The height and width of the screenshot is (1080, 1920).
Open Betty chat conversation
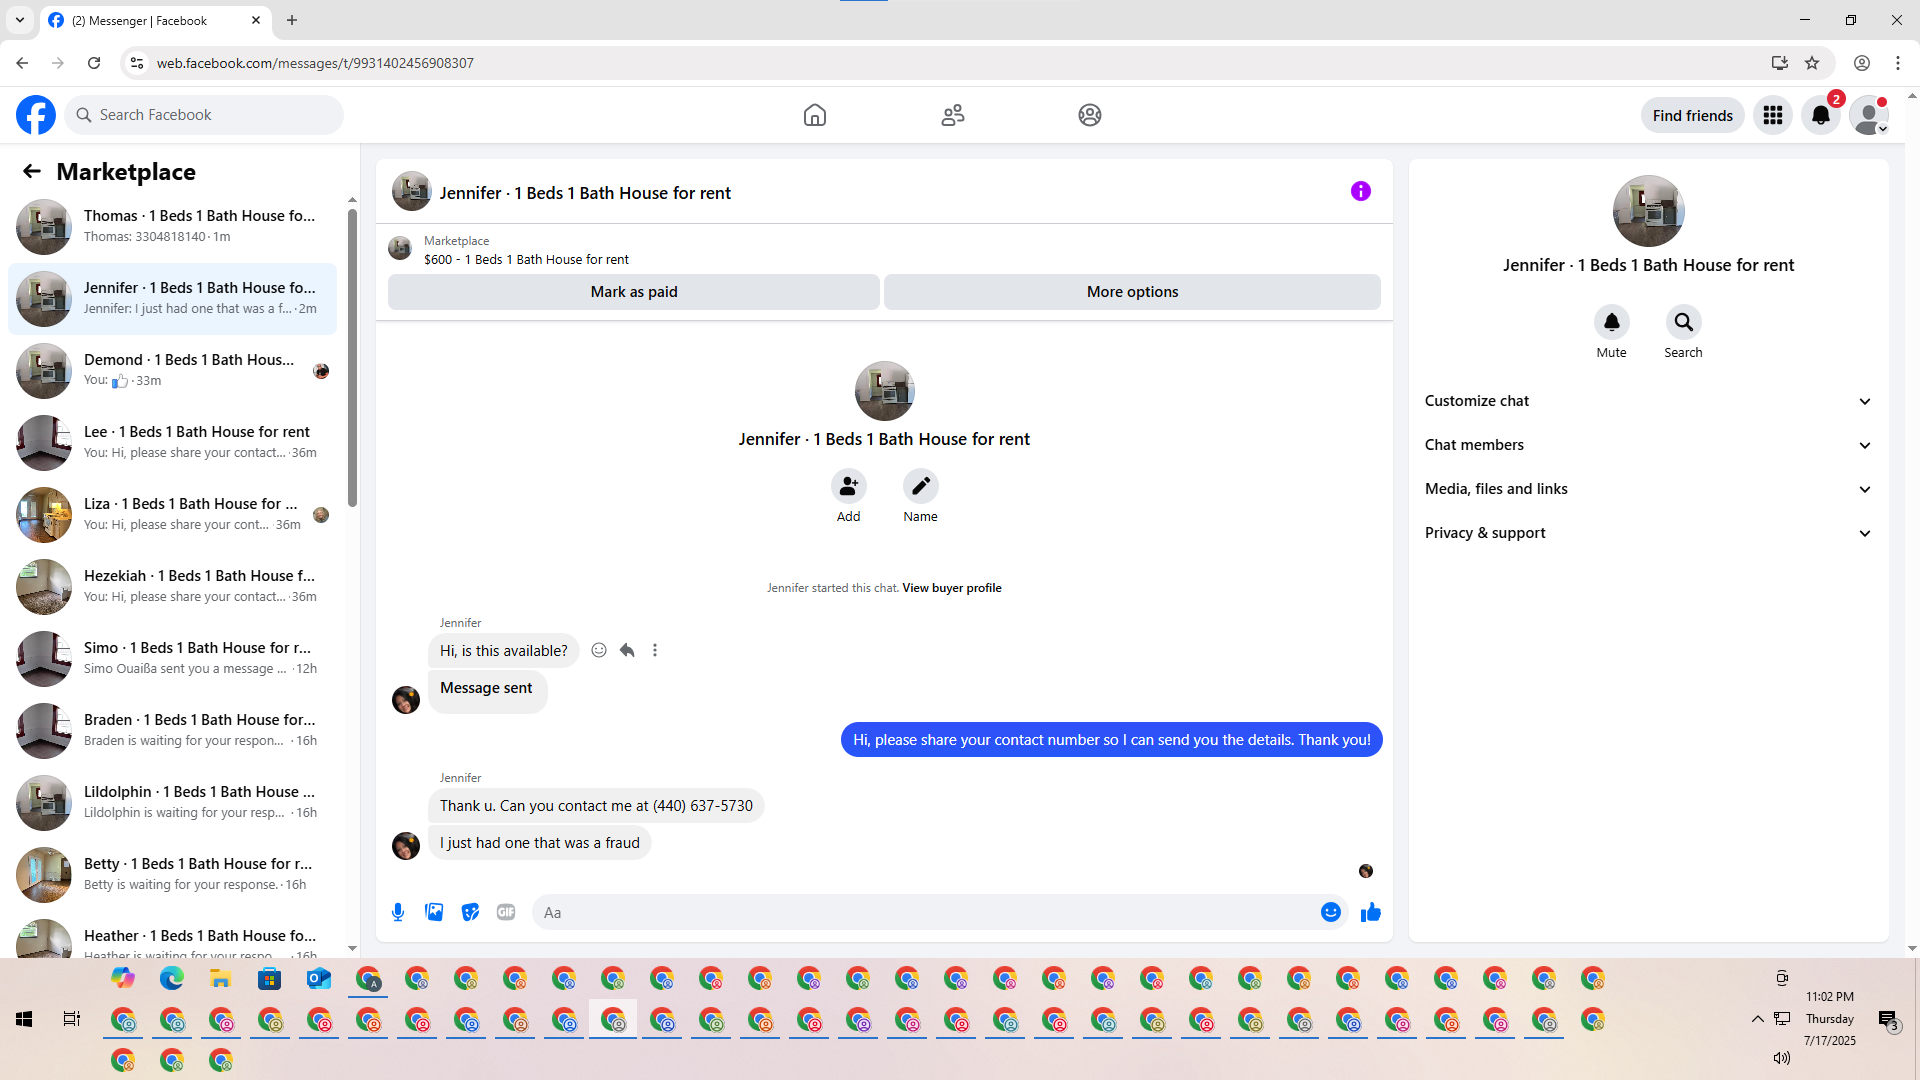(x=172, y=875)
